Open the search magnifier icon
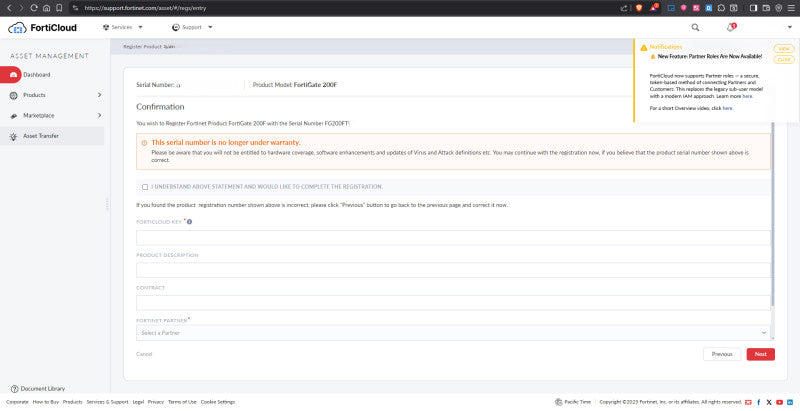 click(x=695, y=28)
